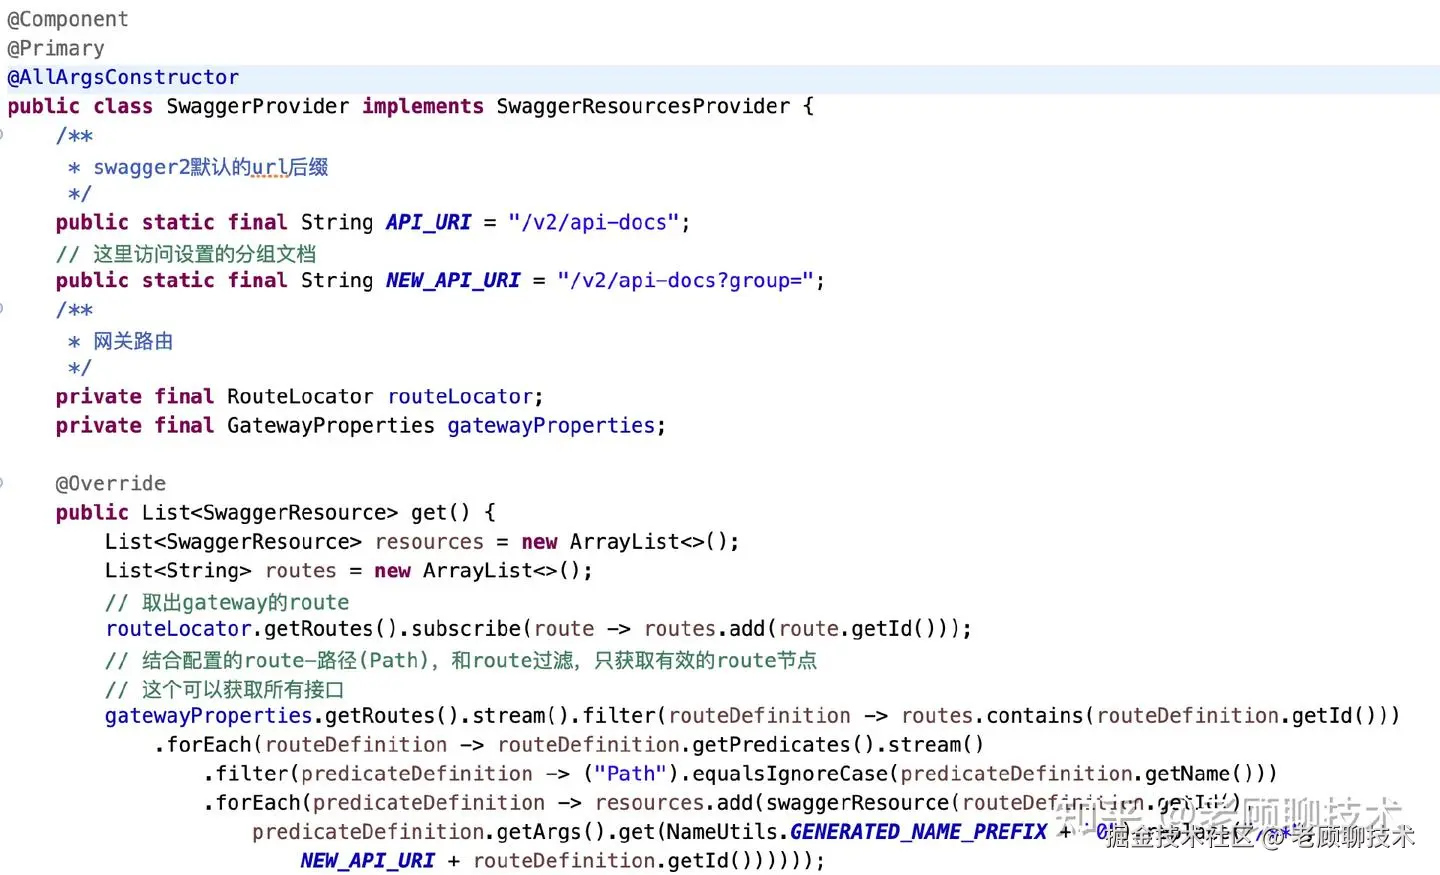The image size is (1440, 875).
Task: Click the SwaggerProvider class name
Action: pos(258,106)
